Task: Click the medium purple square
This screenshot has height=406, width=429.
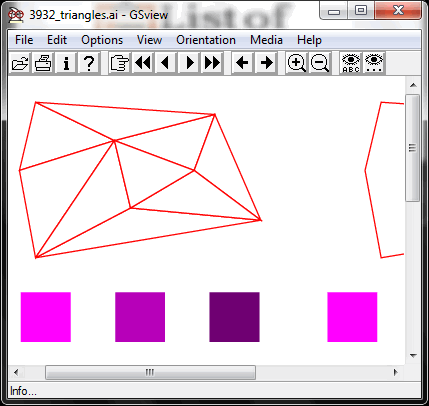Action: point(140,317)
